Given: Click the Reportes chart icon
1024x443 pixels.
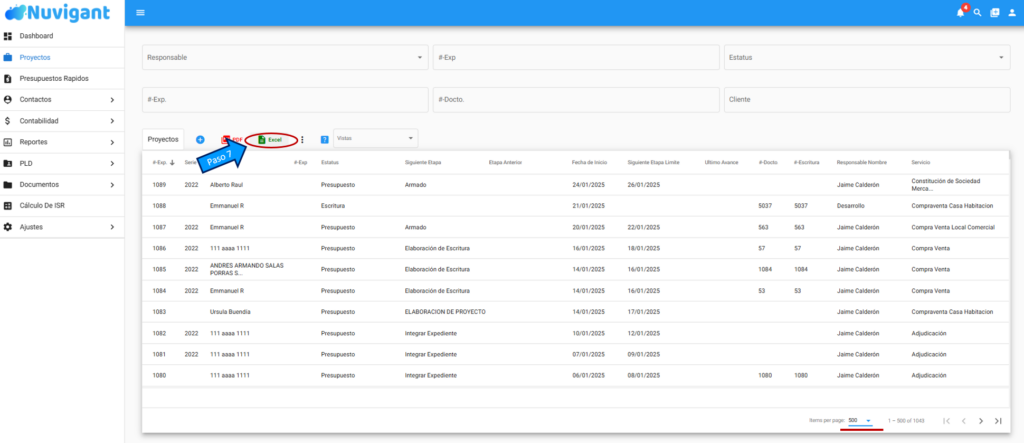Looking at the screenshot, I should coord(8,142).
